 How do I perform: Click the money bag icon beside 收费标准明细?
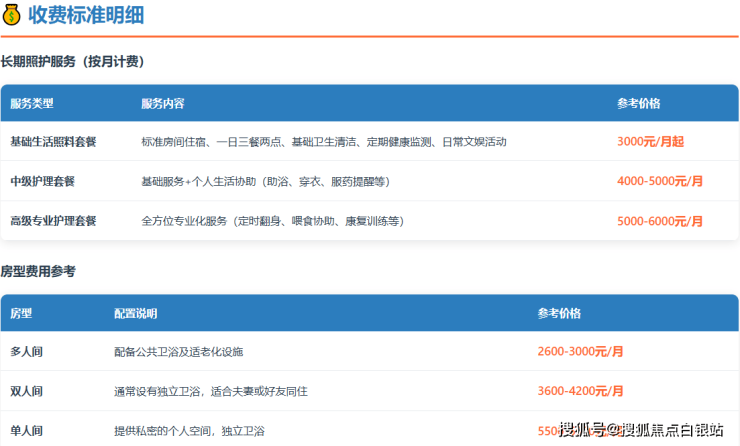(x=12, y=15)
